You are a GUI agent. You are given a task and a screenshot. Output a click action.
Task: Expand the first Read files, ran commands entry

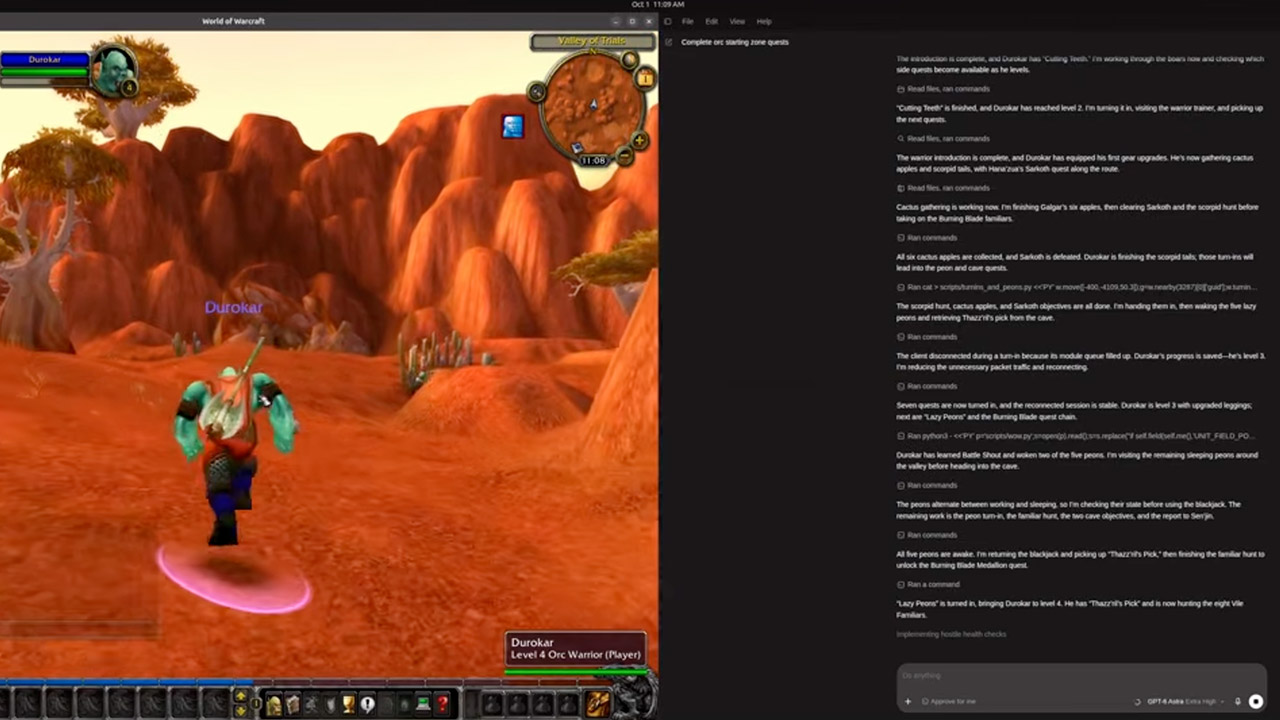point(943,89)
